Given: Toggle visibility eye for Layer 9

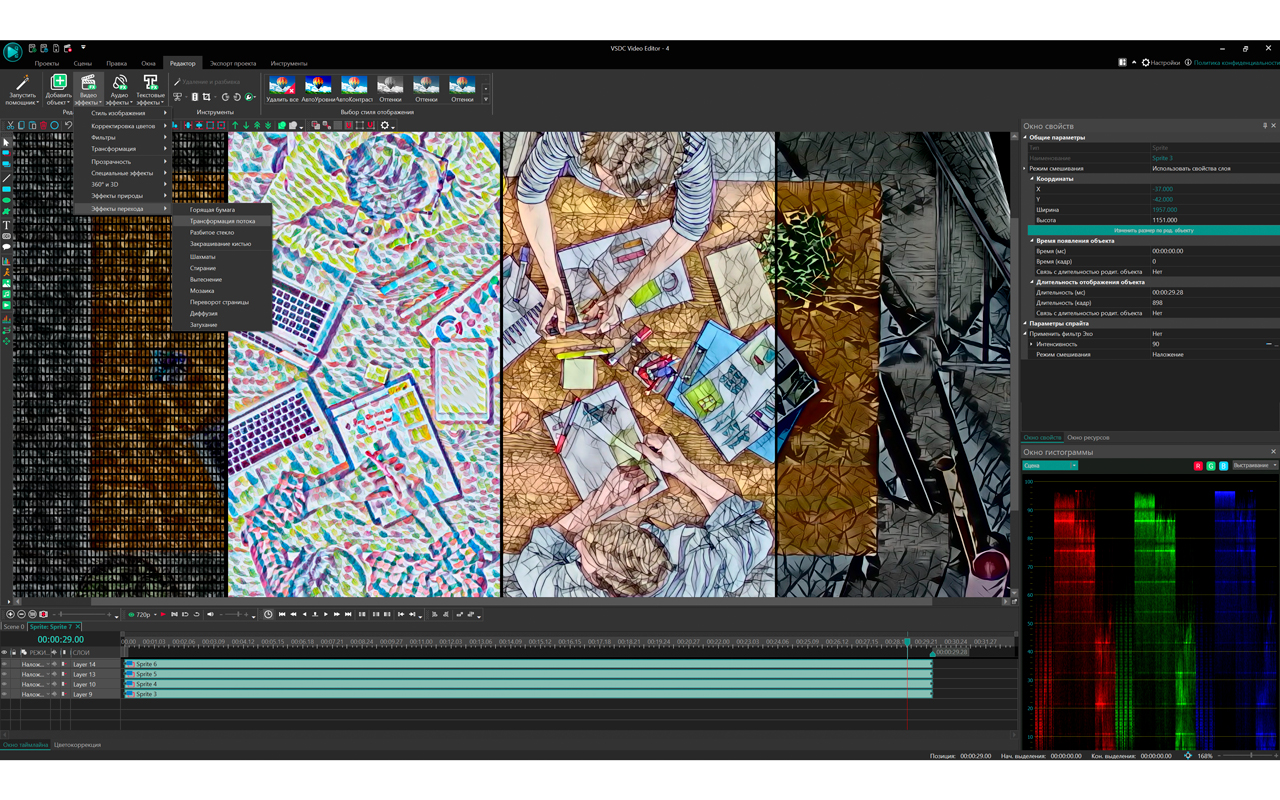Looking at the screenshot, I should pyautogui.click(x=4, y=694).
